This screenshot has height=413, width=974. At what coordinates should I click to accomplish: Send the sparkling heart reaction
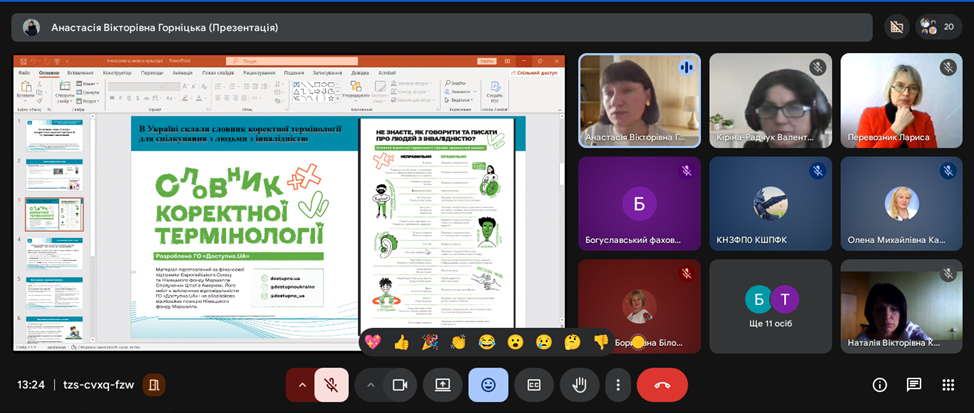pyautogui.click(x=372, y=342)
